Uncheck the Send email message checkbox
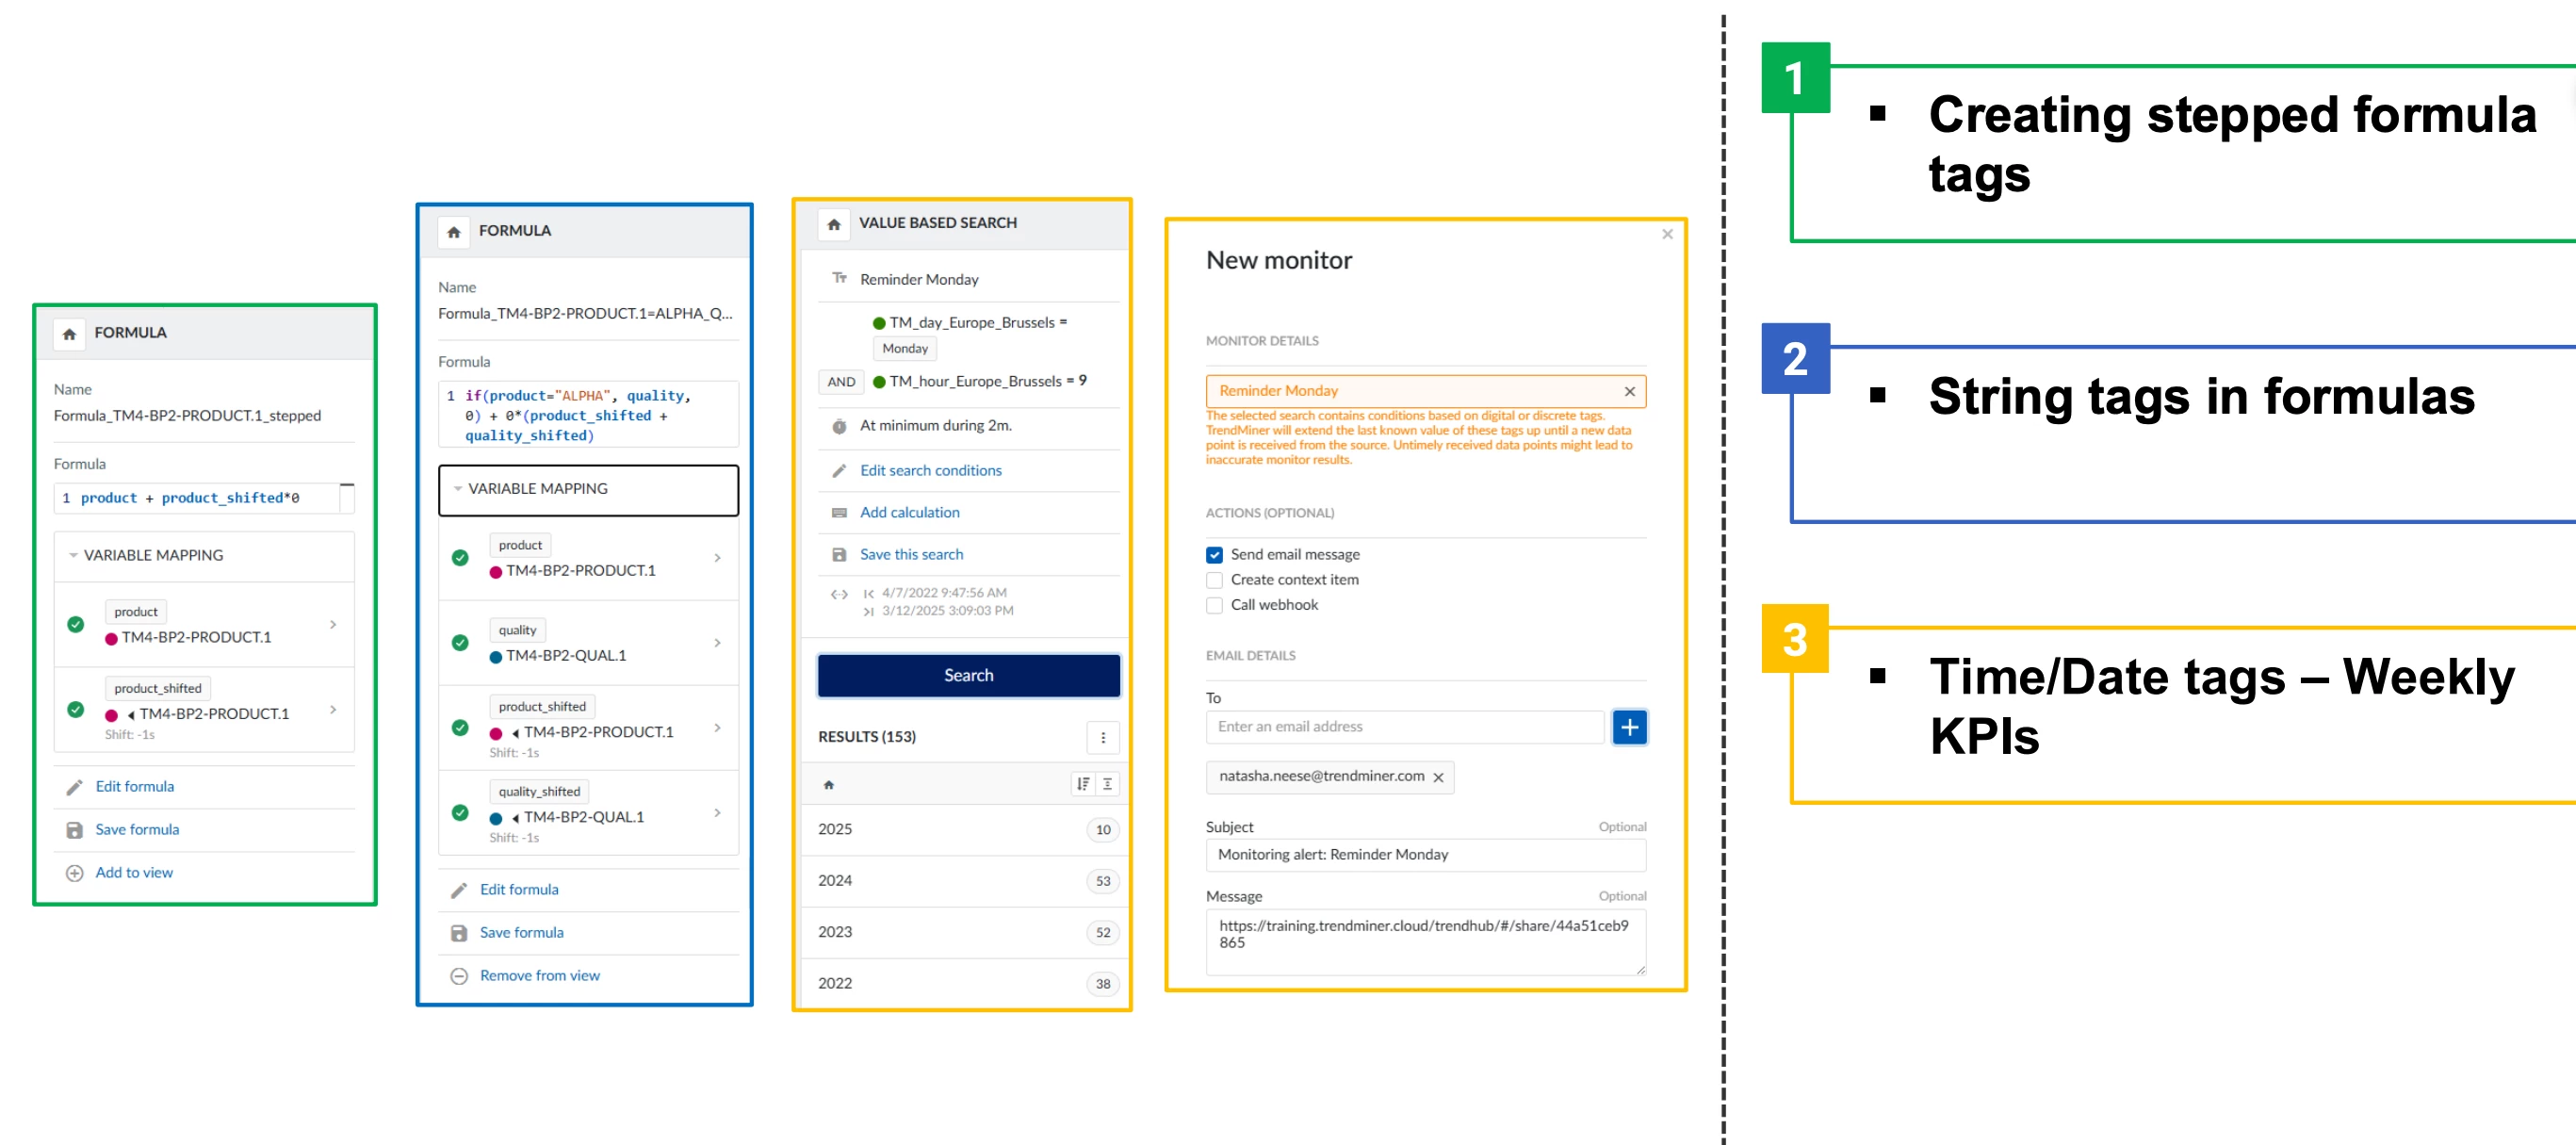This screenshot has width=2576, height=1145. (1214, 554)
